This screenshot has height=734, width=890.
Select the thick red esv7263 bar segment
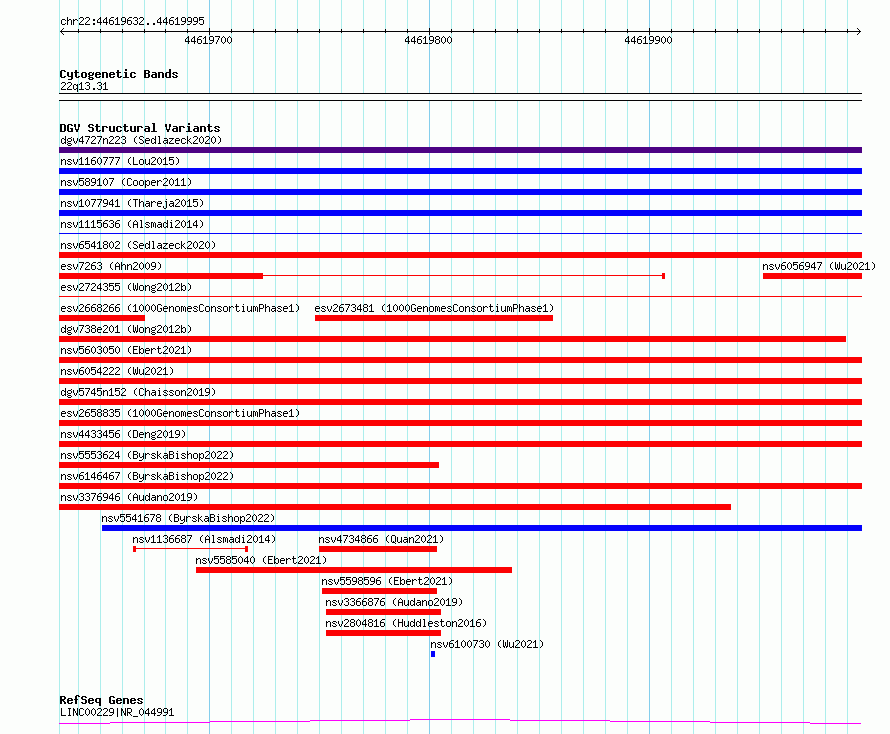(161, 276)
